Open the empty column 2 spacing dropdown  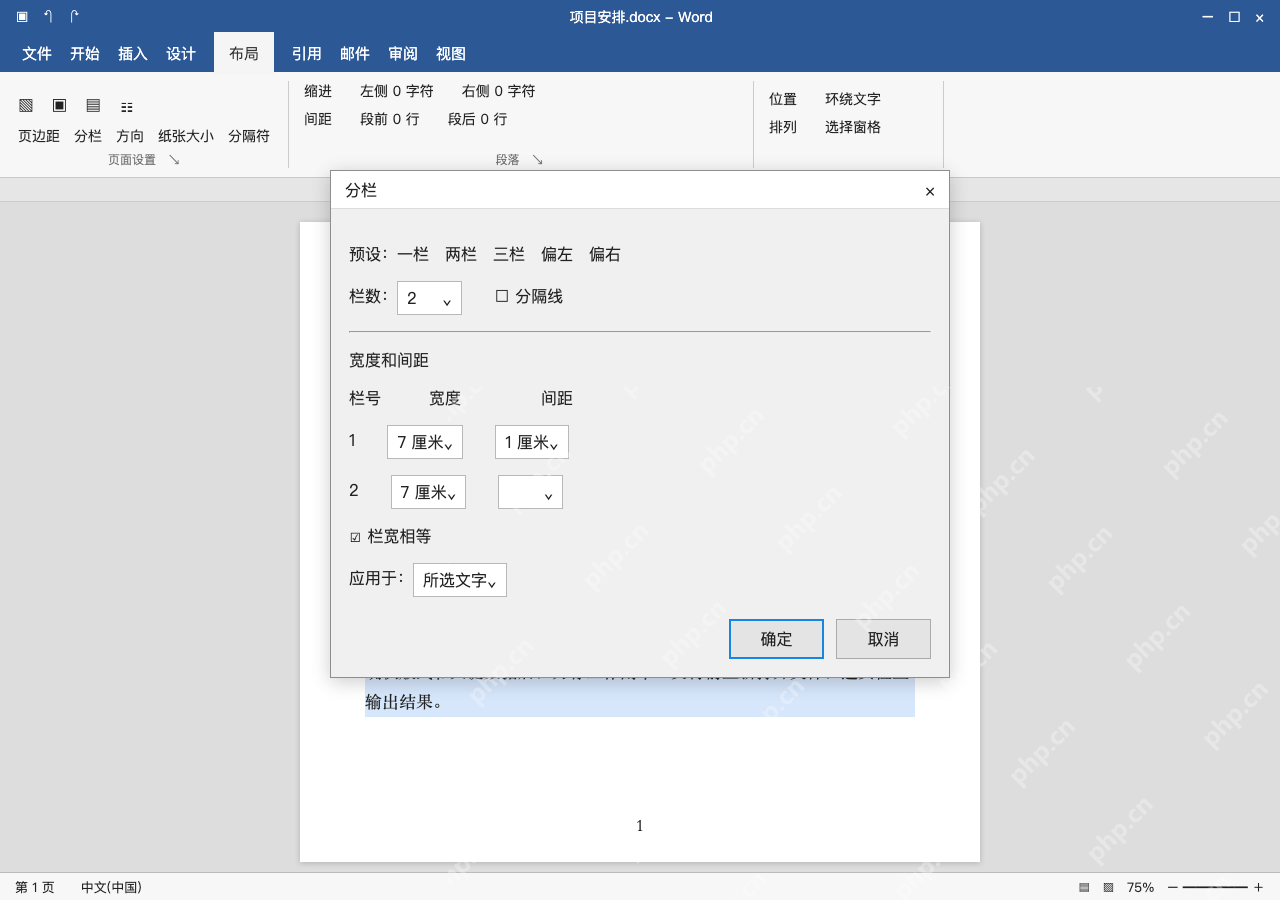(530, 492)
